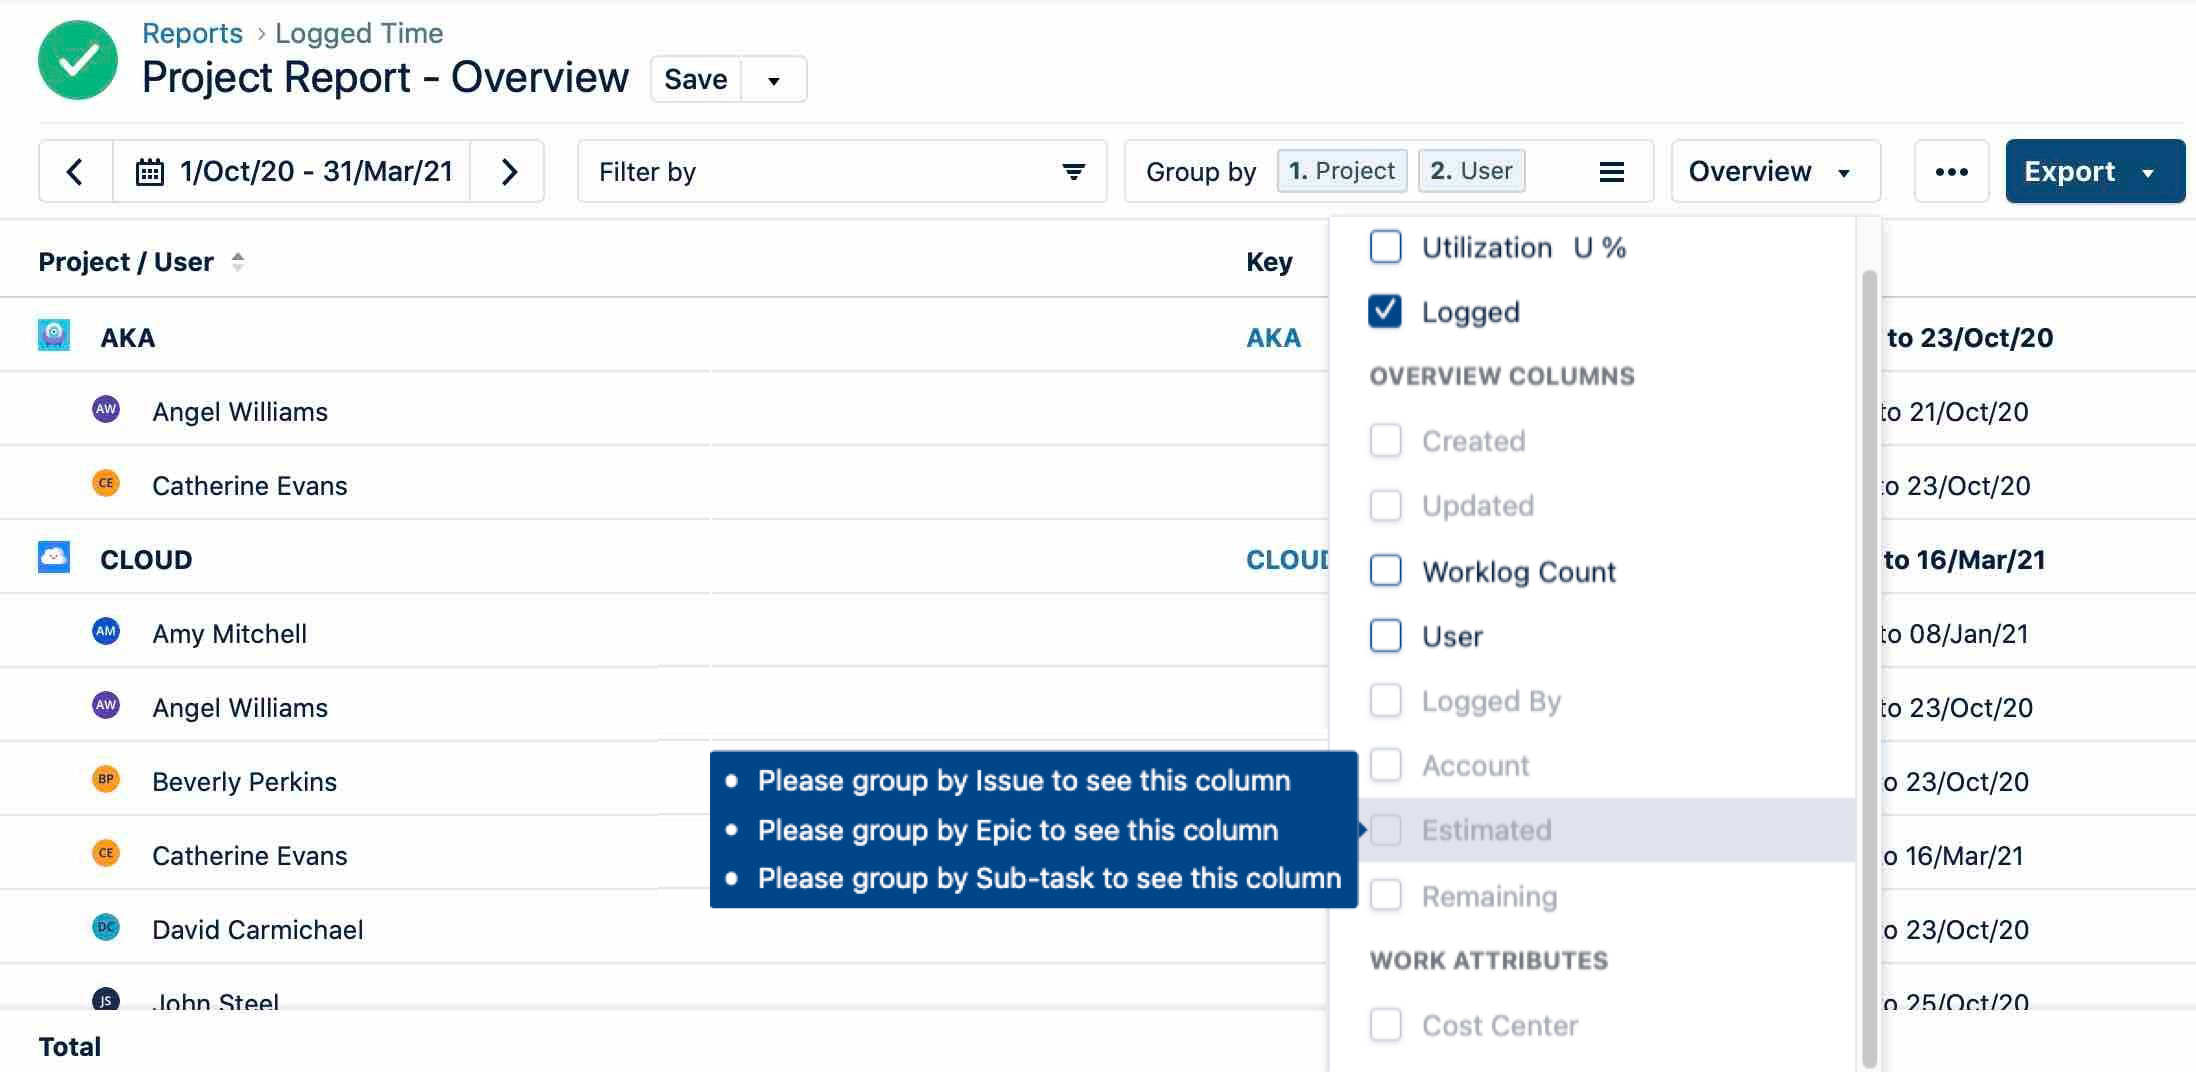Click the green checkmark report logo
This screenshot has width=2196, height=1072.
pos(78,60)
